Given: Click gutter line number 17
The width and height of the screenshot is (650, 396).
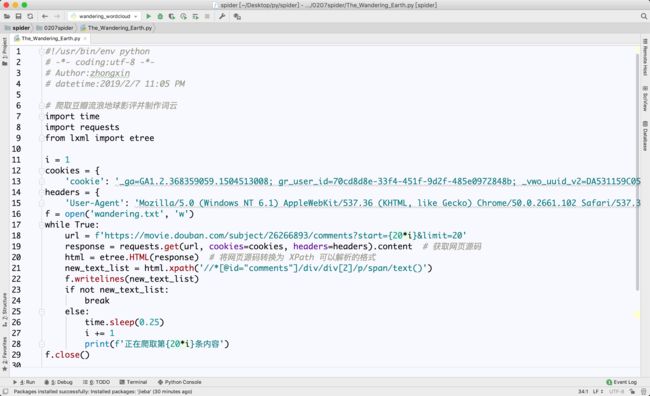Looking at the screenshot, I should tap(16, 225).
